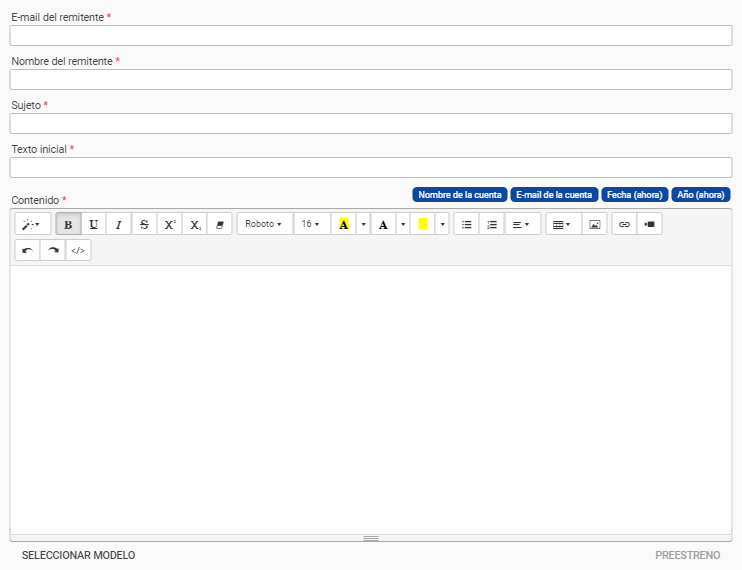Toggle the code view icon
Image resolution: width=742 pixels, height=570 pixels.
tap(78, 250)
